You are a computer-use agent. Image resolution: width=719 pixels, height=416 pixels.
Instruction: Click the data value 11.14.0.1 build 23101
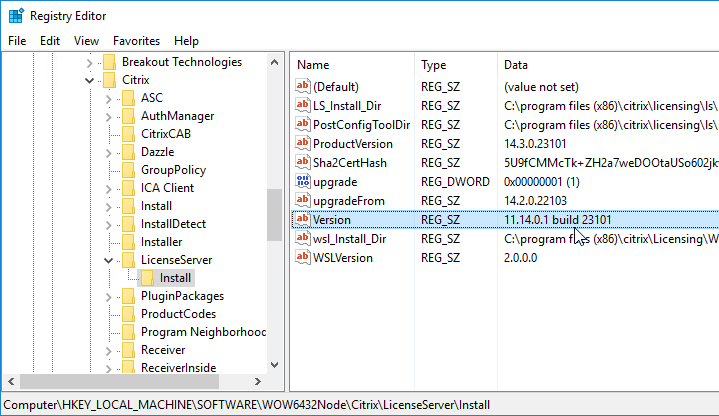pyautogui.click(x=558, y=220)
